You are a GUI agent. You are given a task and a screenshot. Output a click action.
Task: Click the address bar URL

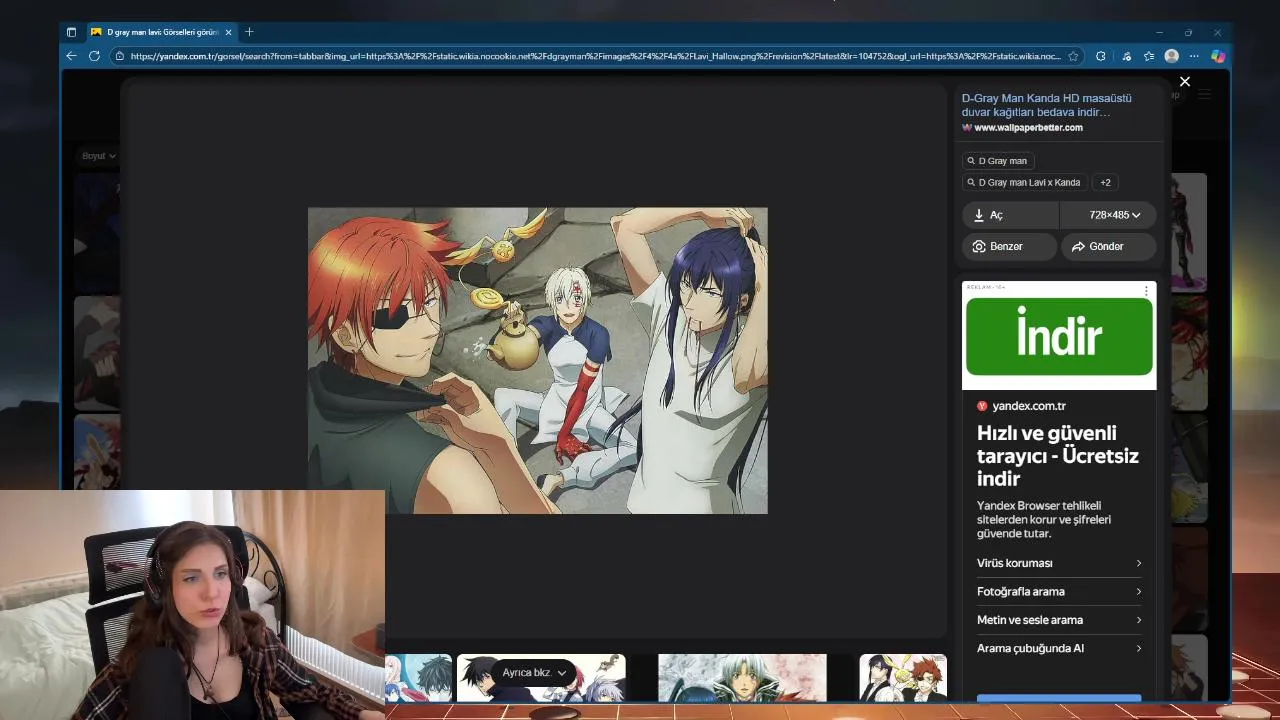[x=595, y=56]
